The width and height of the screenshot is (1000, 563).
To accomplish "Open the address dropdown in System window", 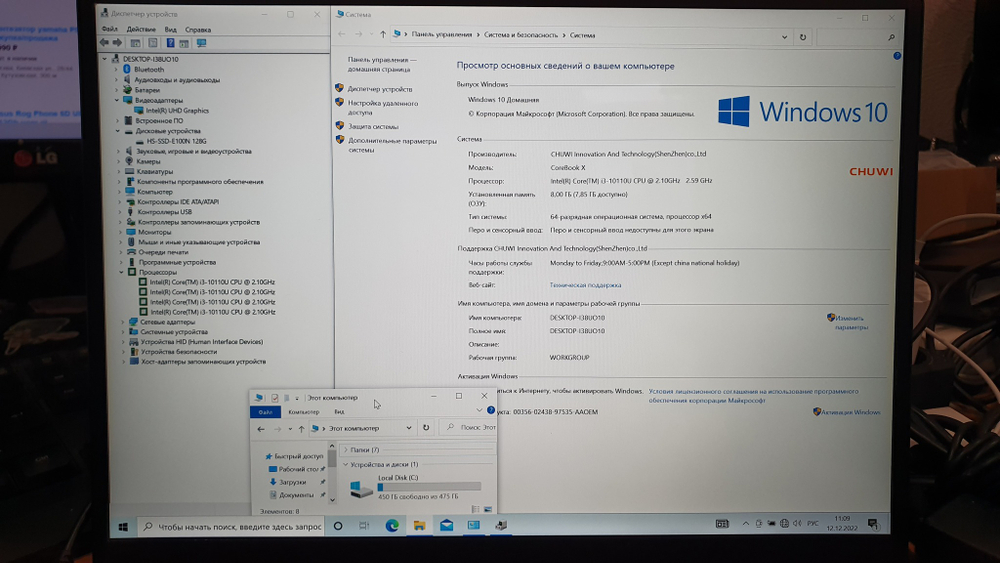I will point(784,37).
